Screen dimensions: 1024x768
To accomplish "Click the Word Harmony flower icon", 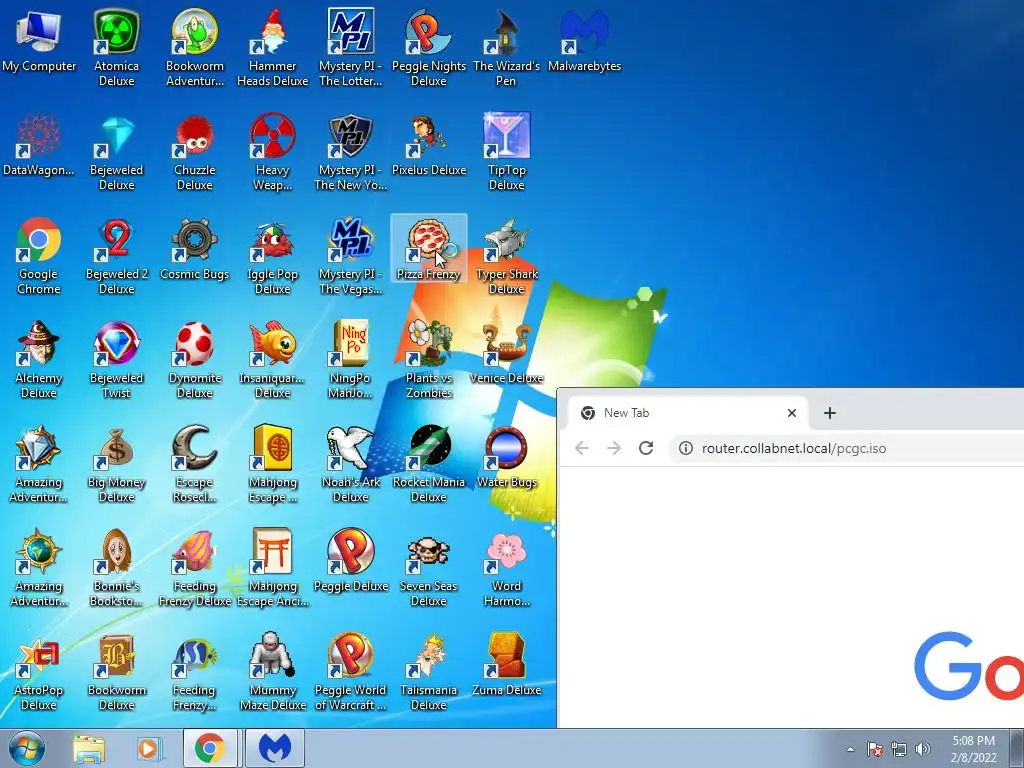I will (x=506, y=568).
